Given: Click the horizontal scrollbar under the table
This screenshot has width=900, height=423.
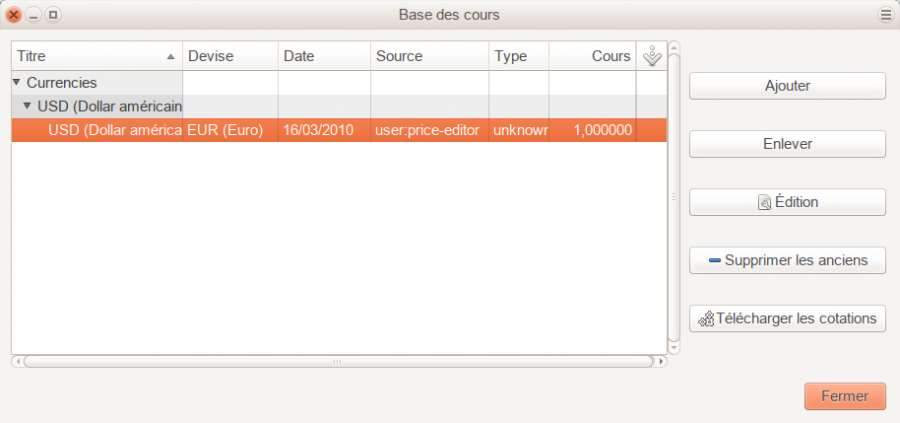Looking at the screenshot, I should [338, 361].
